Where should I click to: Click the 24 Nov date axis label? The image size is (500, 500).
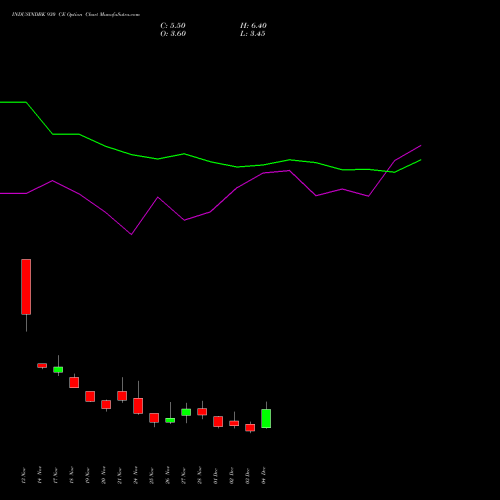(136, 475)
